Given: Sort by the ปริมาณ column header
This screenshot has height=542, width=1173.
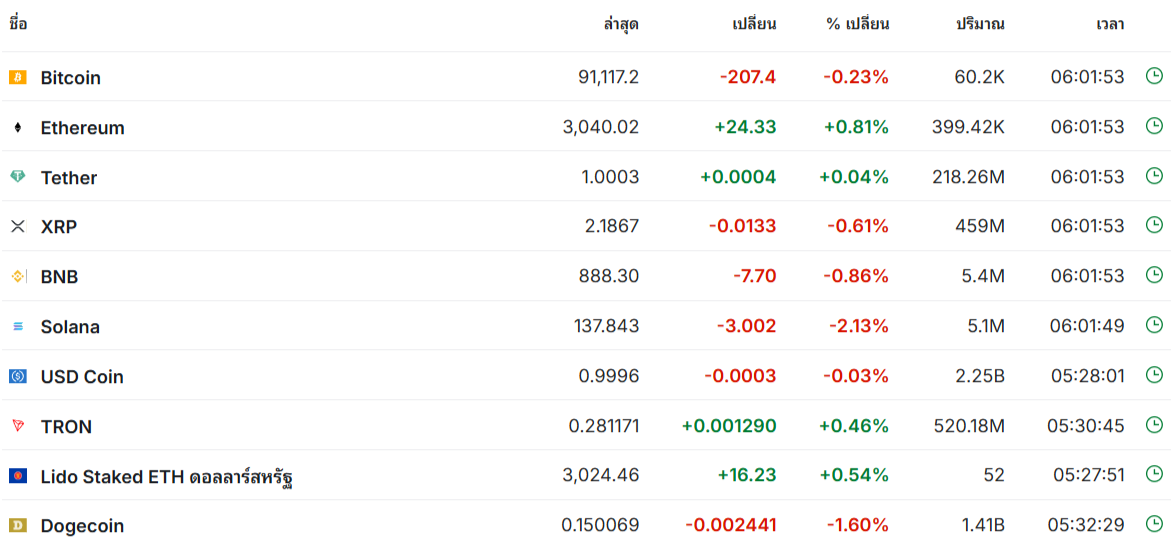Looking at the screenshot, I should click(x=980, y=24).
